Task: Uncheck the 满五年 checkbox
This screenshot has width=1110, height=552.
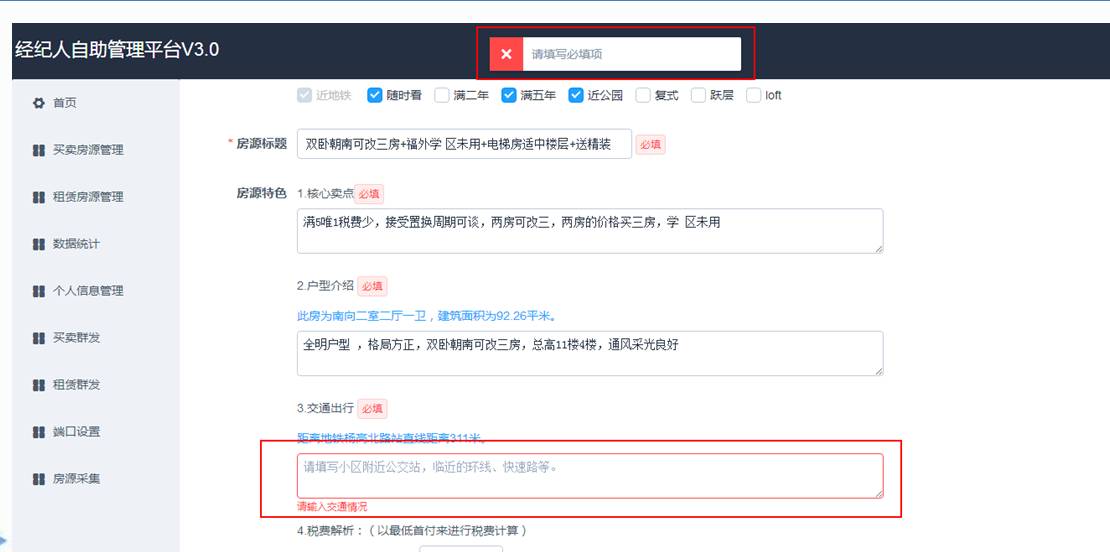Action: tap(509, 96)
